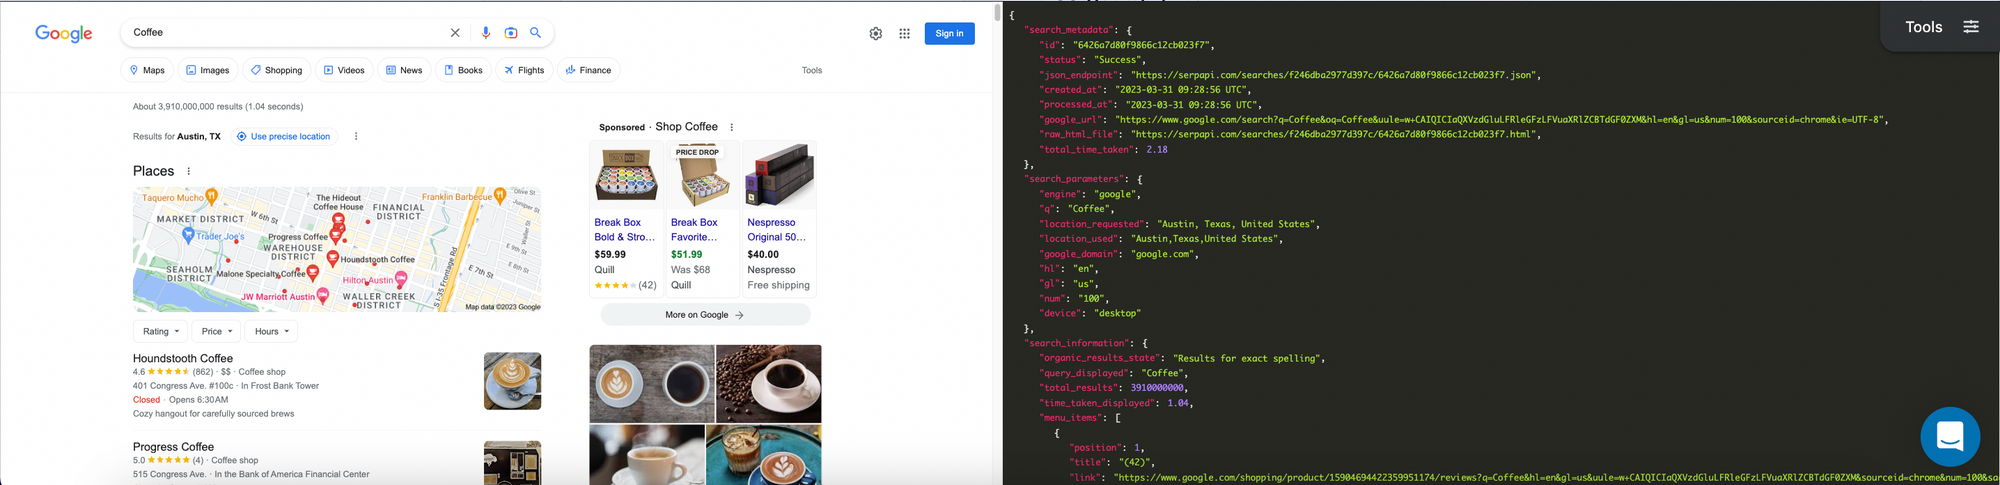Expand the Hours filter dropdown
This screenshot has height=485, width=2000.
(271, 331)
